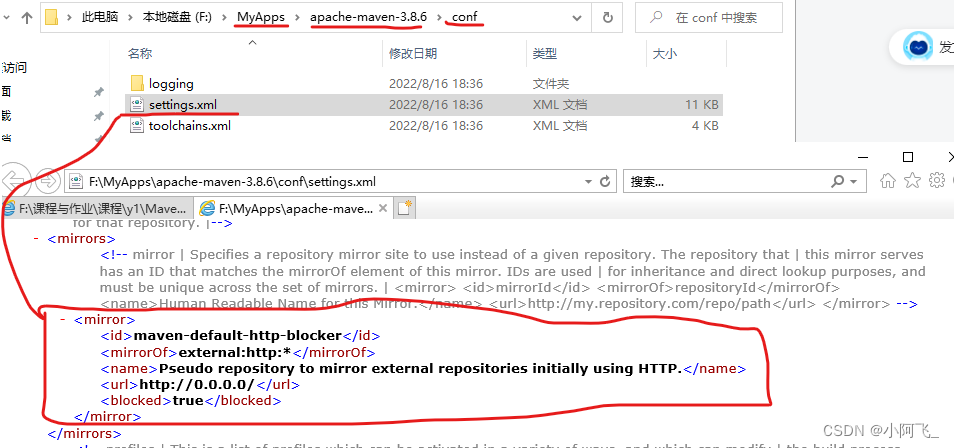954x448 pixels.
Task: Open the address bar history dropdown in Explorer
Action: coord(578,18)
